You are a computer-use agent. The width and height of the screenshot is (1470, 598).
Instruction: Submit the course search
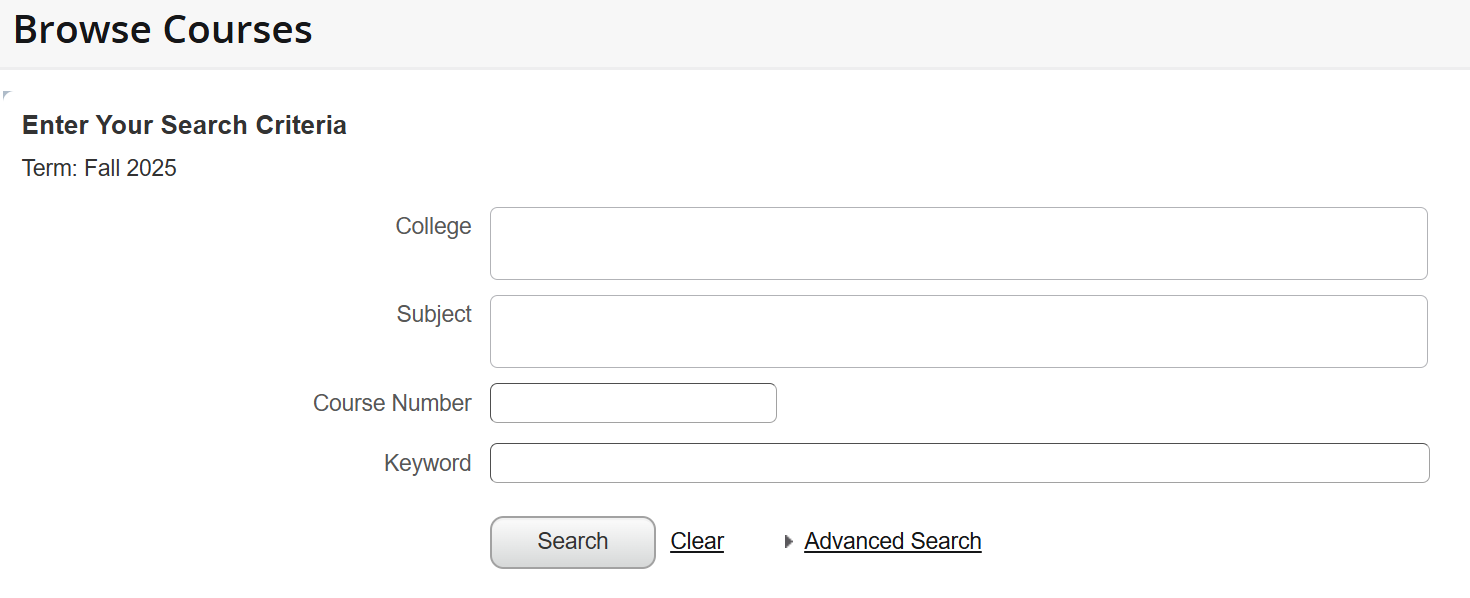coord(572,541)
